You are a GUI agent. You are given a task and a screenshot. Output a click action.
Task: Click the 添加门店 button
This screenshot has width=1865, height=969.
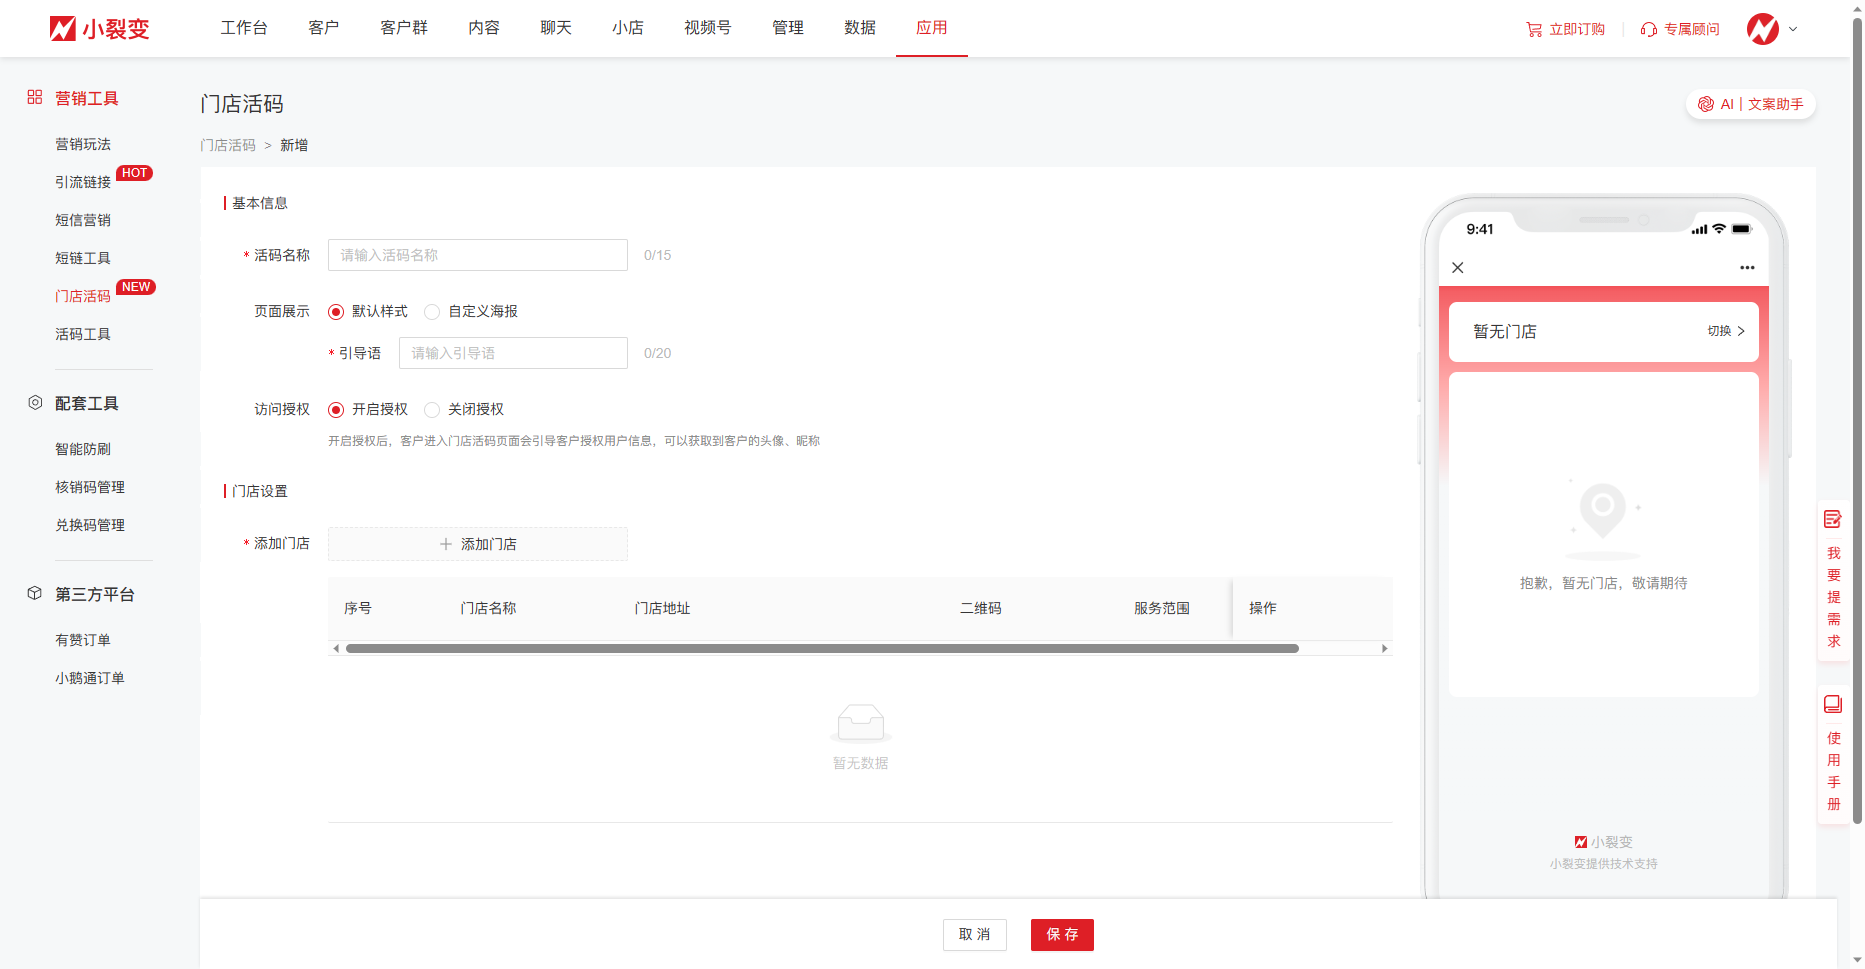click(478, 544)
